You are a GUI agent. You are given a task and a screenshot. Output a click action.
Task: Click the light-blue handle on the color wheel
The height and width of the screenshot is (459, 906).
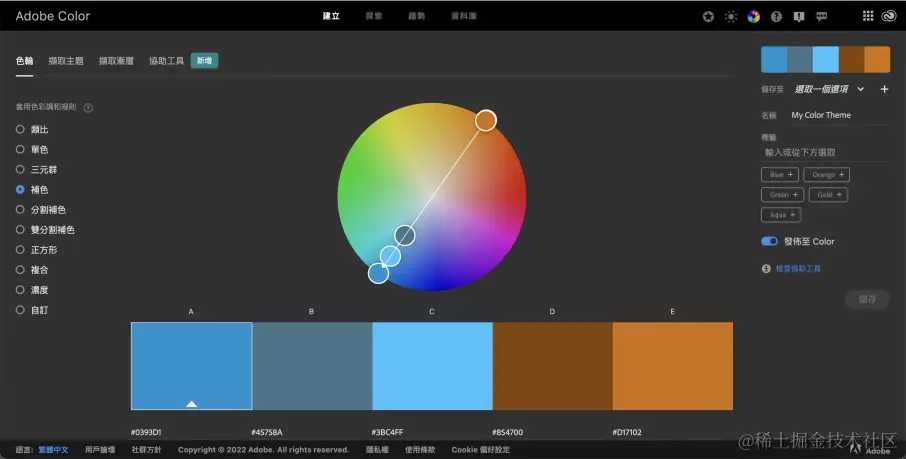[391, 256]
